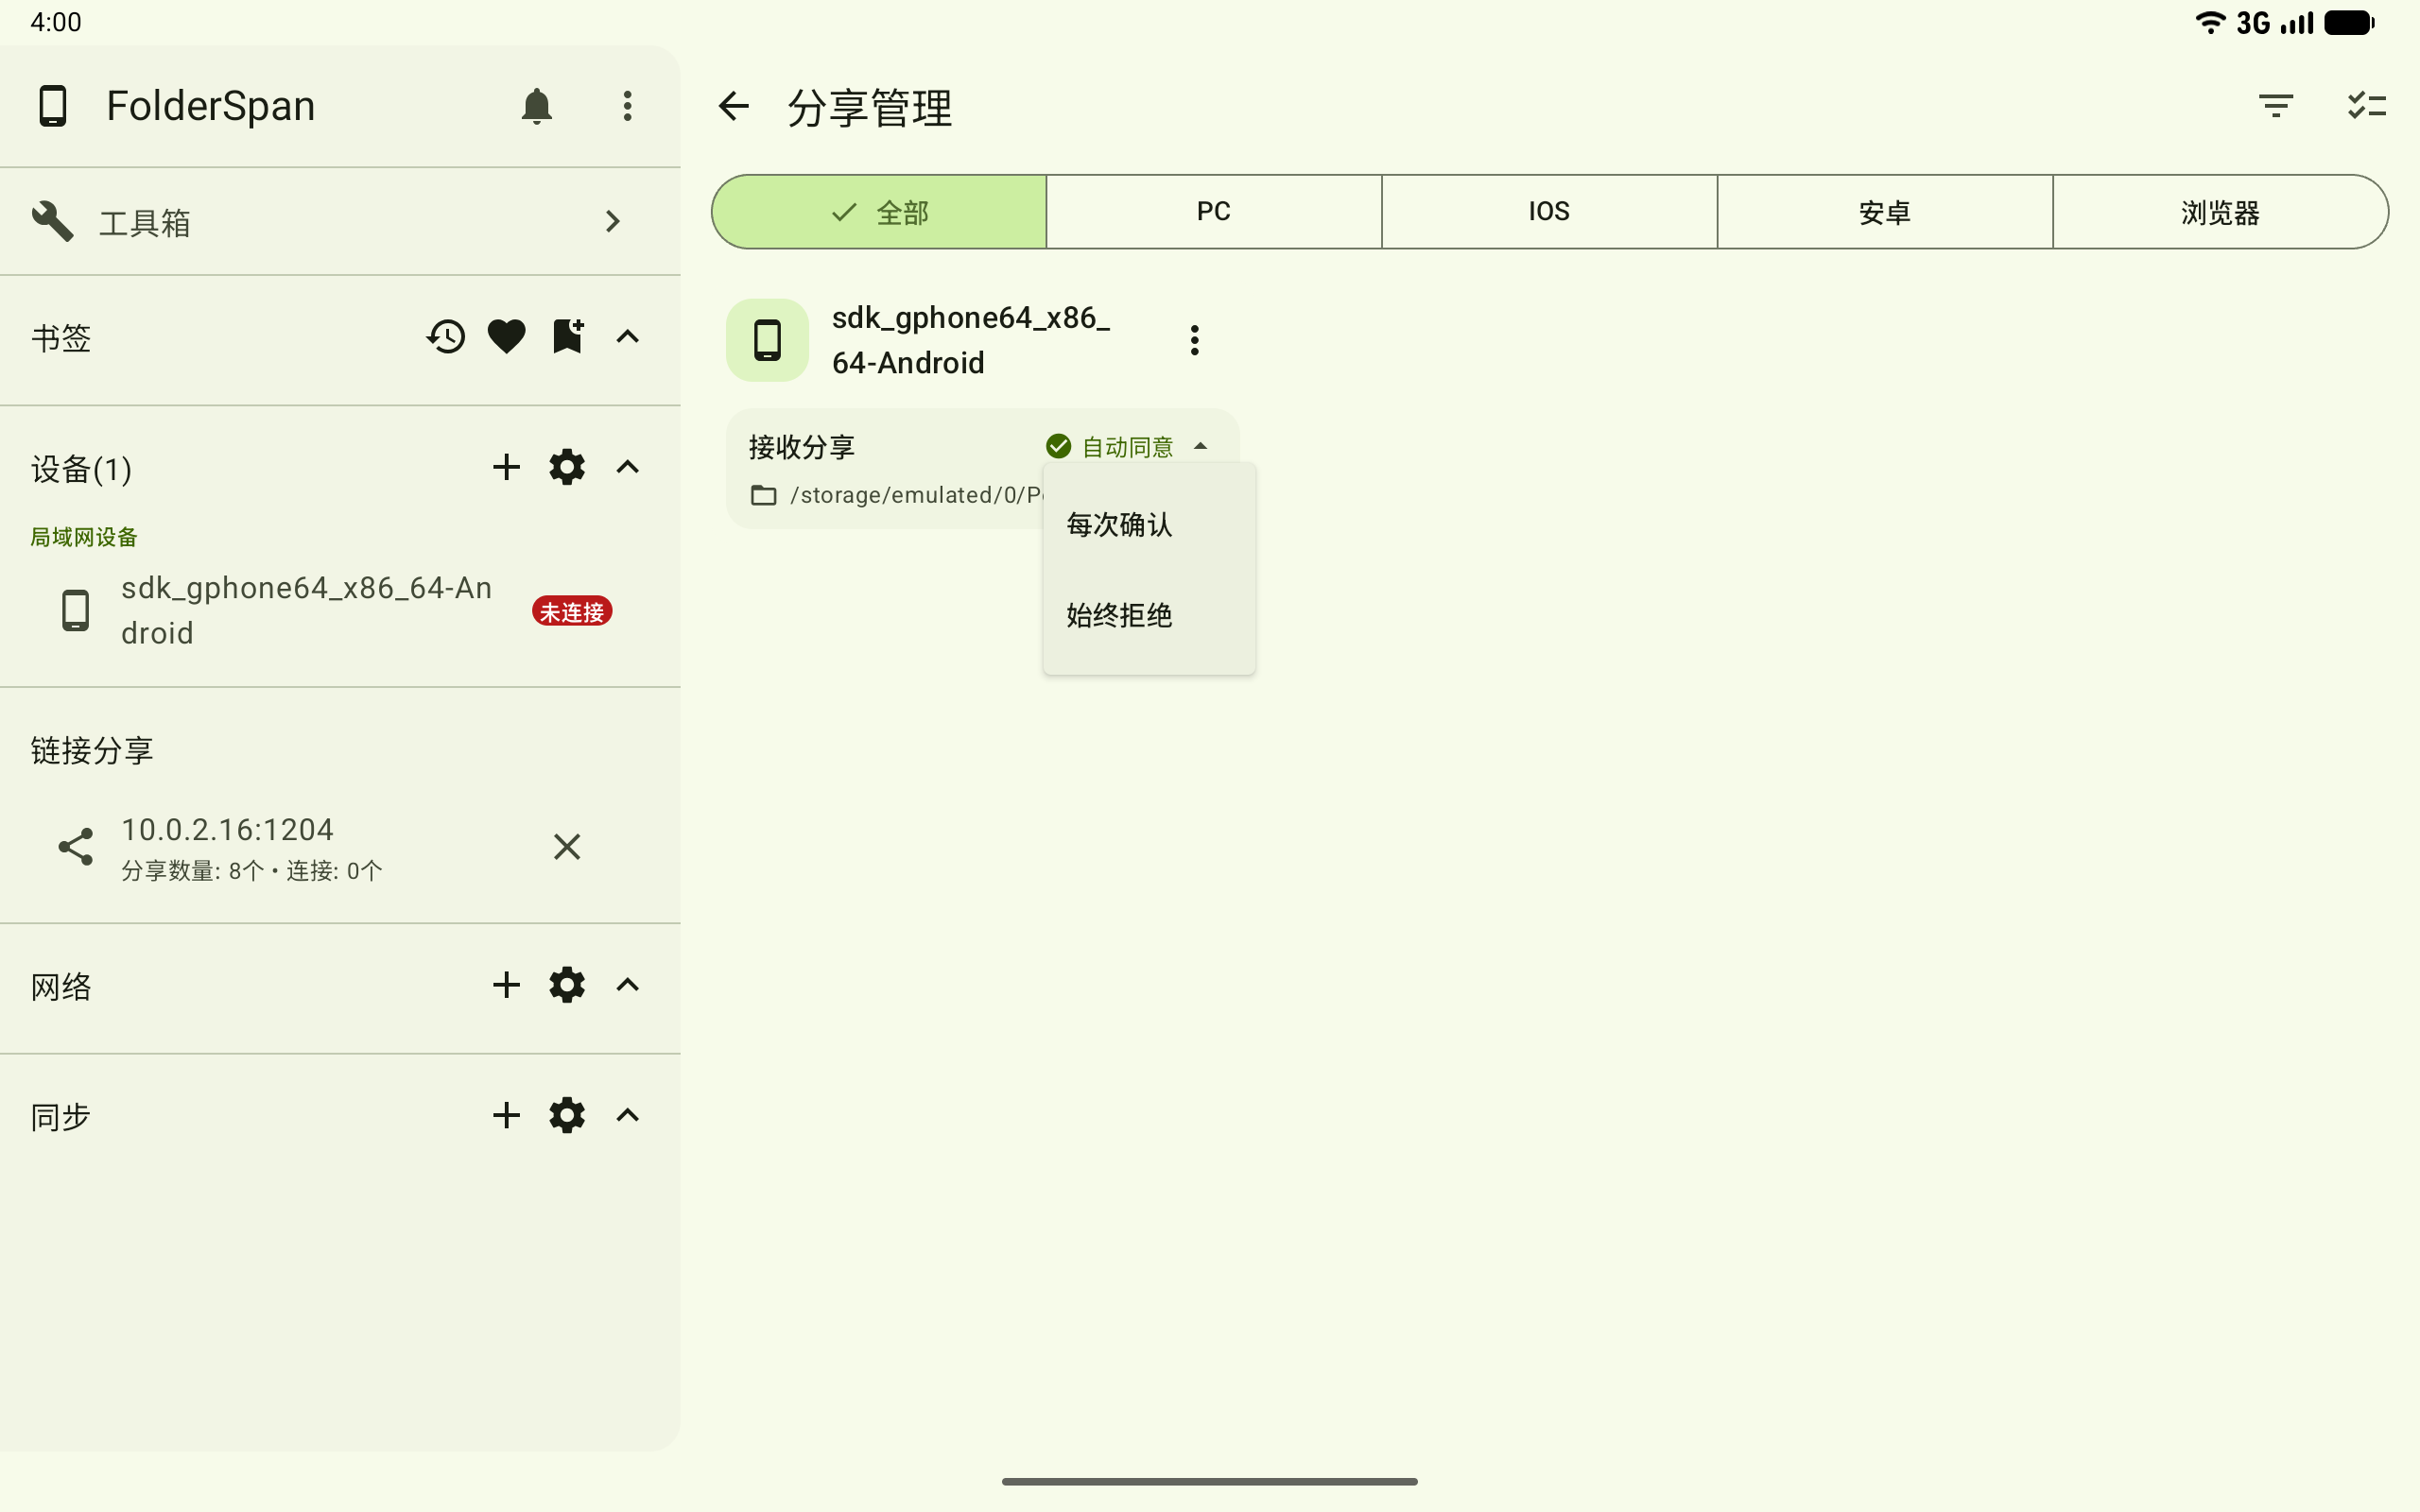Viewport: 2420px width, 1512px height.
Task: Click the 链接分享 heading
Action: pos(92,750)
